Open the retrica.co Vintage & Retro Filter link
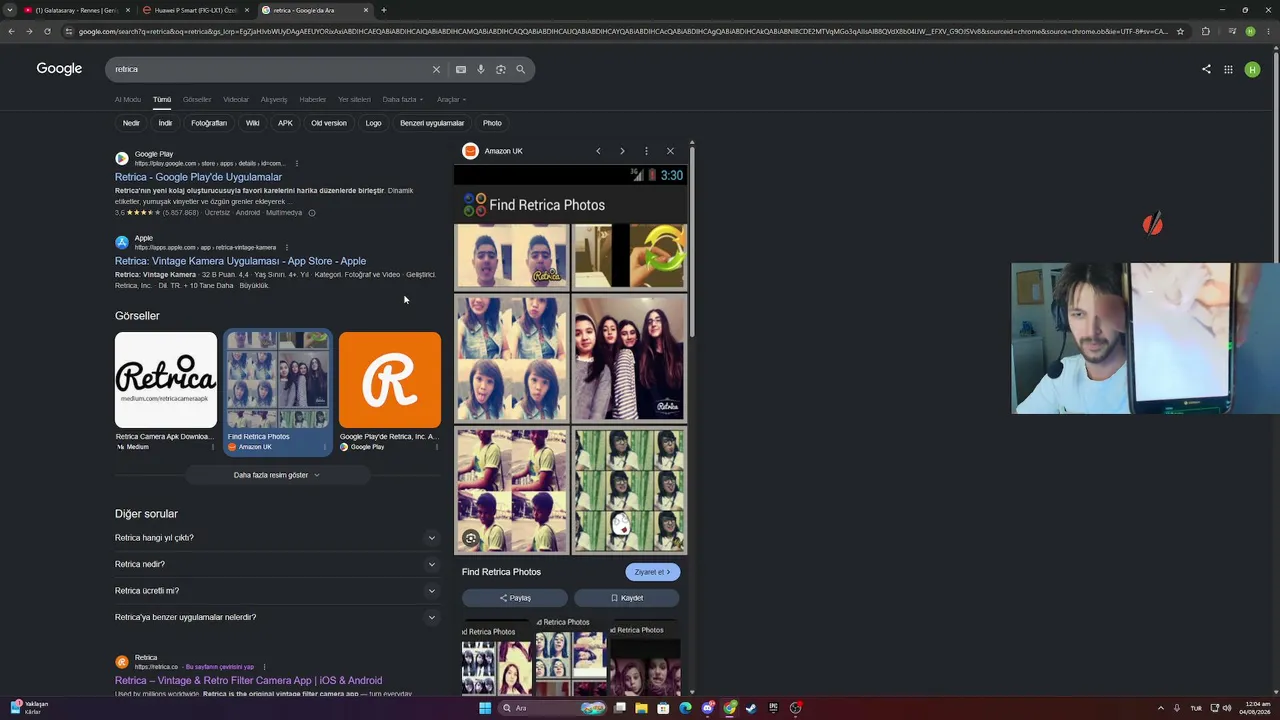 248,681
